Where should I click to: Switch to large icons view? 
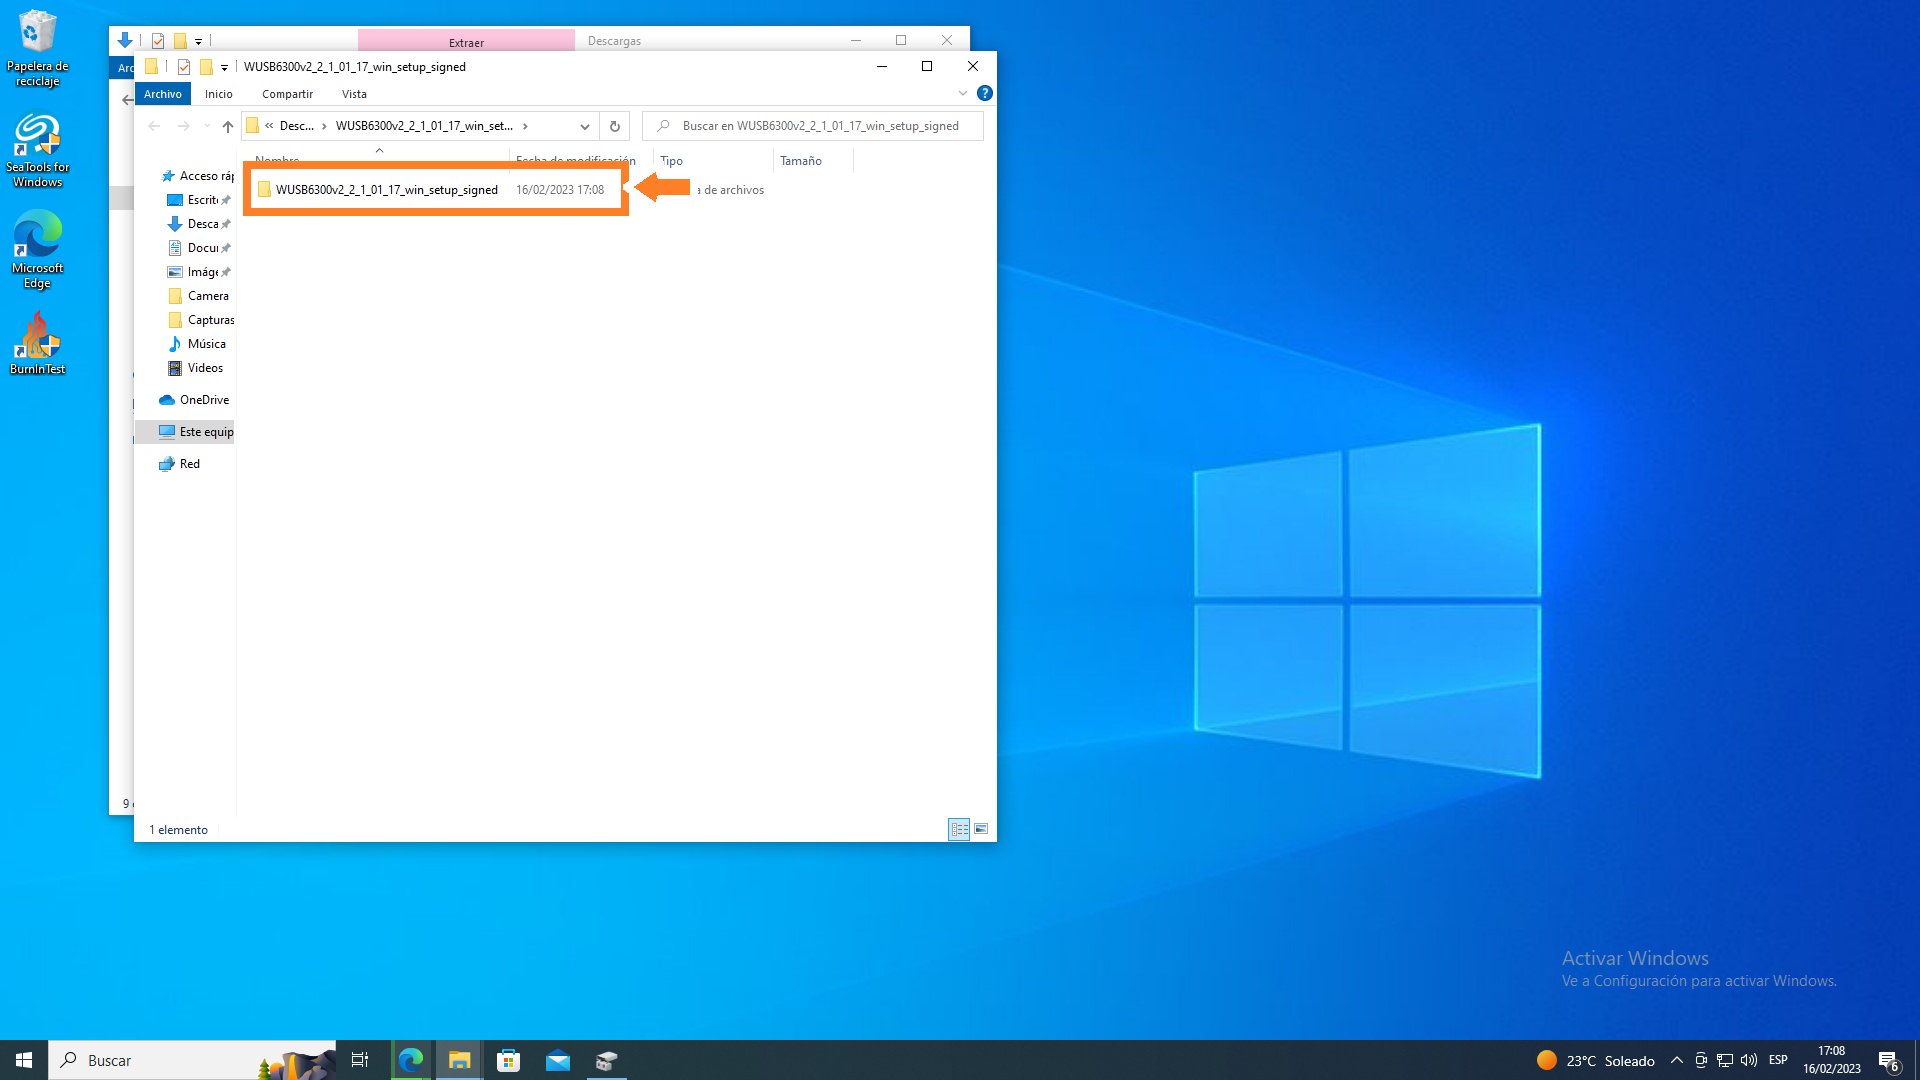981,829
